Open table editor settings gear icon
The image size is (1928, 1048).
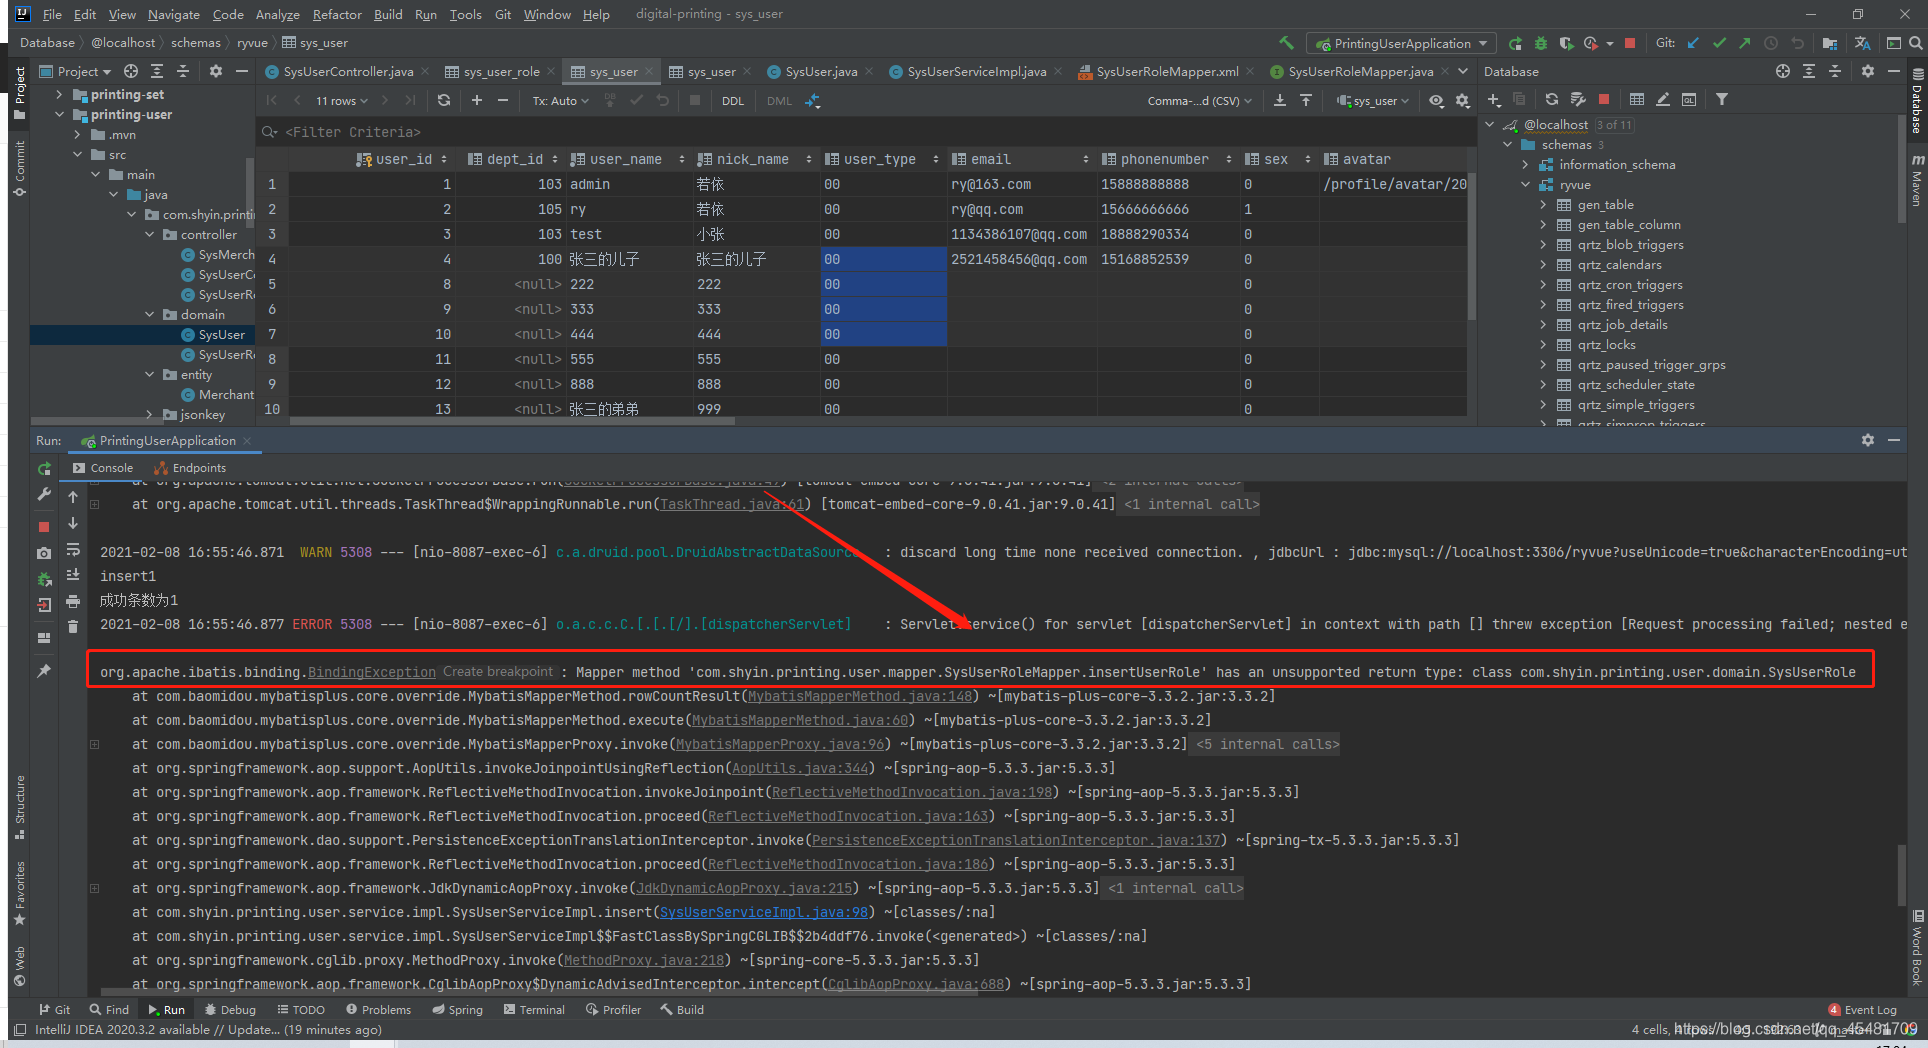[1462, 100]
